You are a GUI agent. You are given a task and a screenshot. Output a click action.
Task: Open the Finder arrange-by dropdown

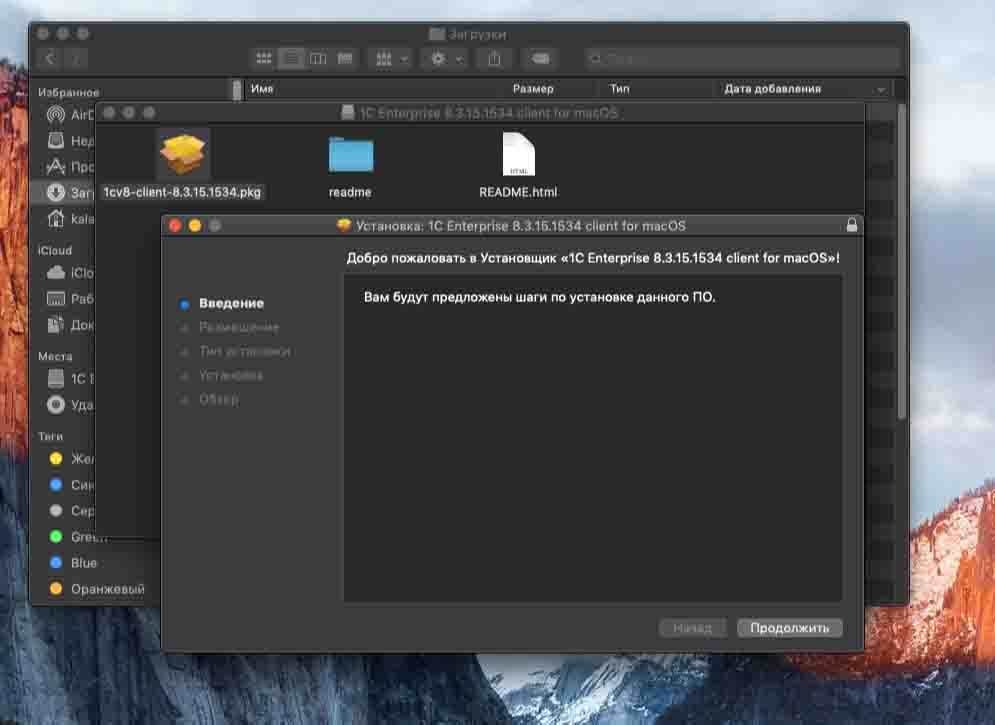(392, 59)
